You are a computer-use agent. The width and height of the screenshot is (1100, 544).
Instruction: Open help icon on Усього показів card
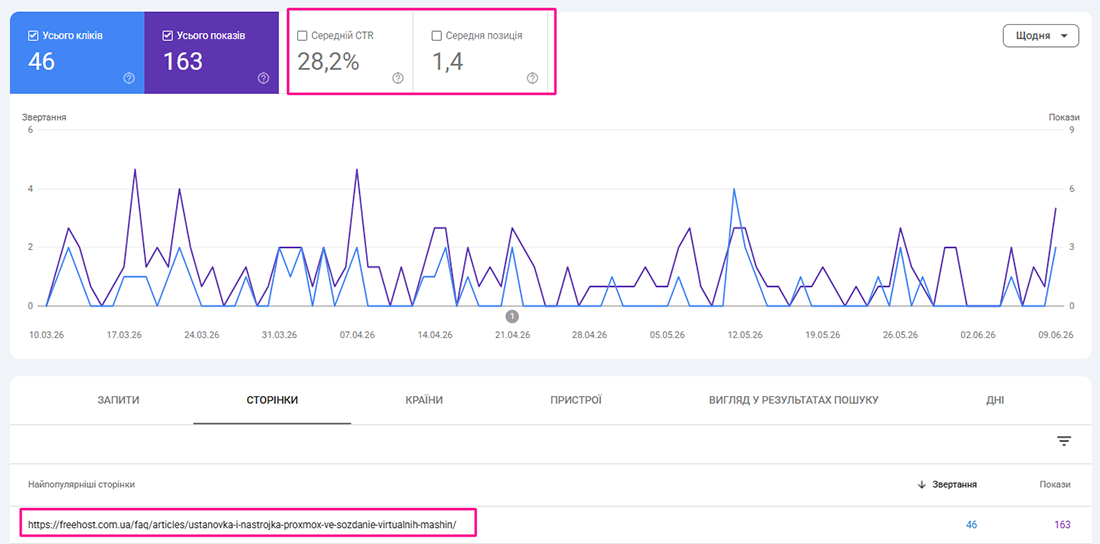263,78
